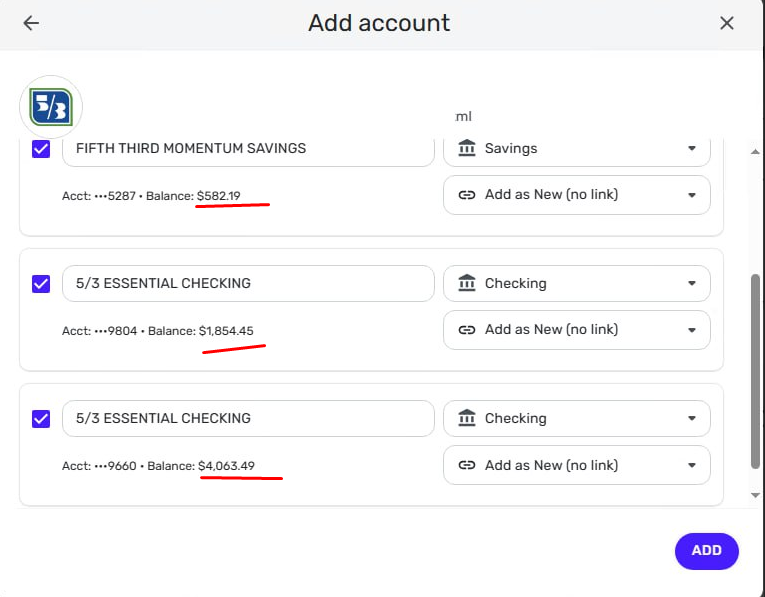Click the balance text $4,063.49
The height and width of the screenshot is (597, 765).
pyautogui.click(x=226, y=466)
